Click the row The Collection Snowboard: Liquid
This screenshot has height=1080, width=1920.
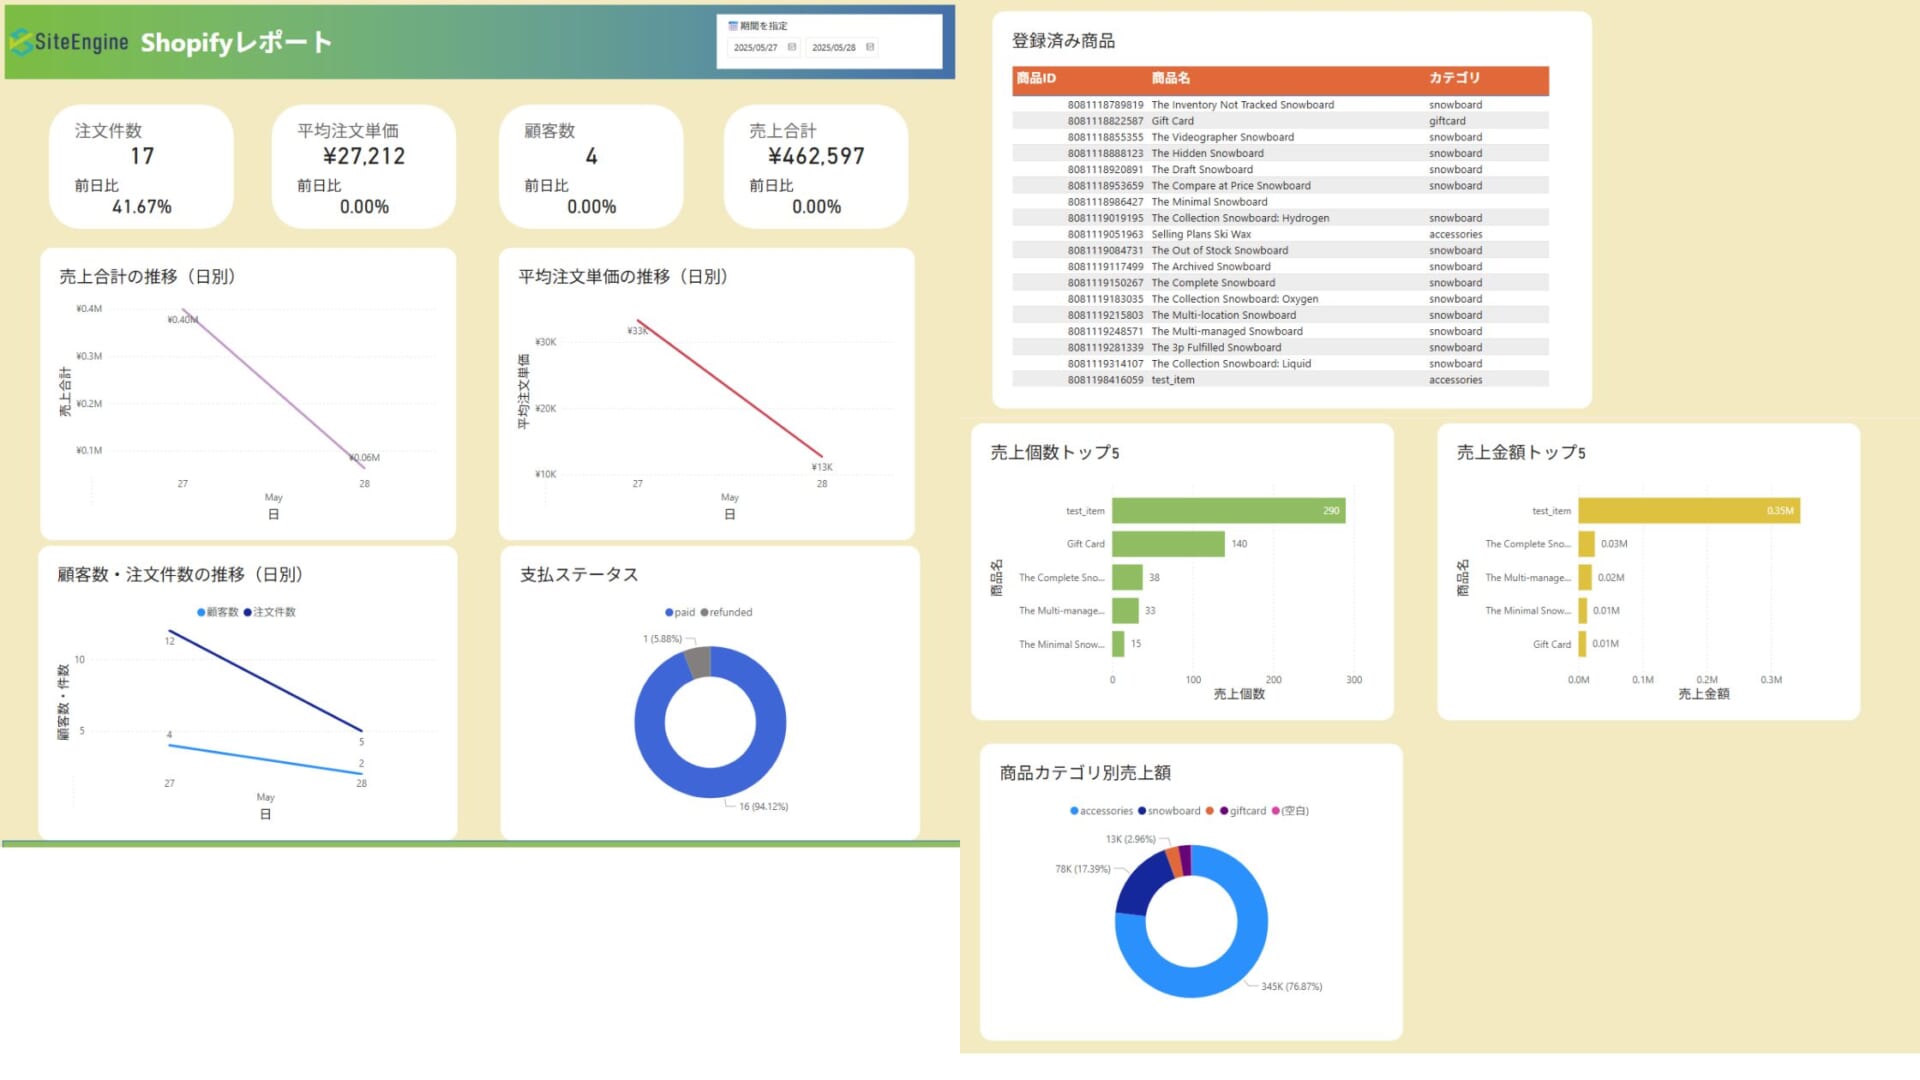coord(1280,364)
